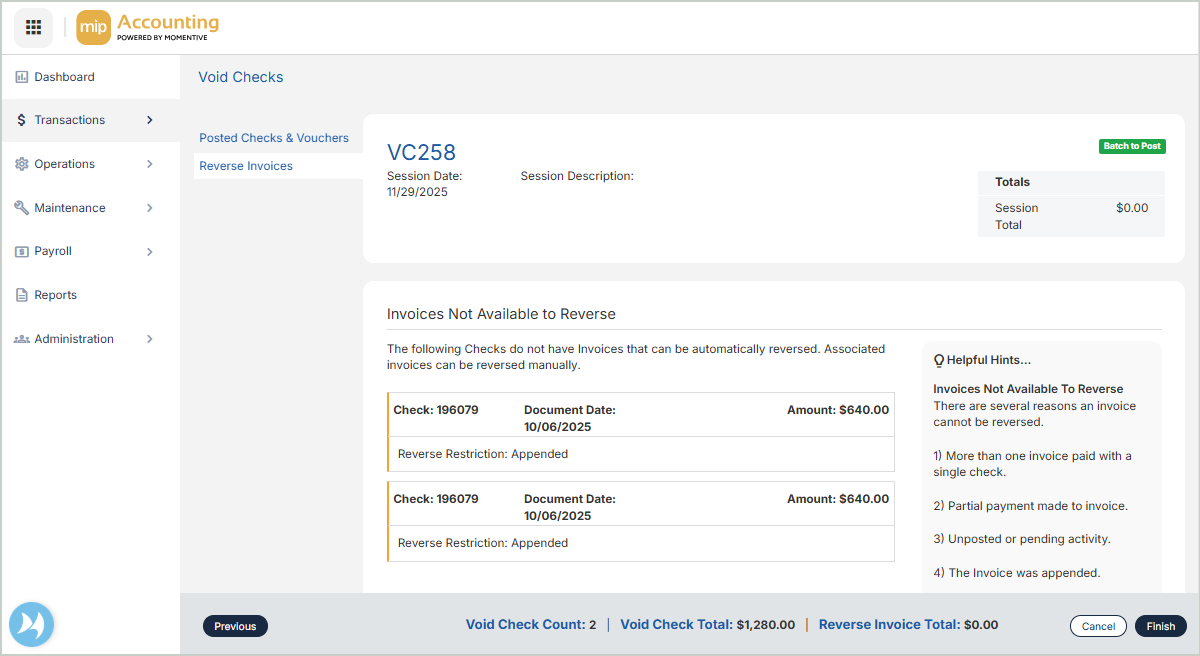Expand the Payroll submenu chevron
This screenshot has height=656, width=1200.
click(x=150, y=252)
